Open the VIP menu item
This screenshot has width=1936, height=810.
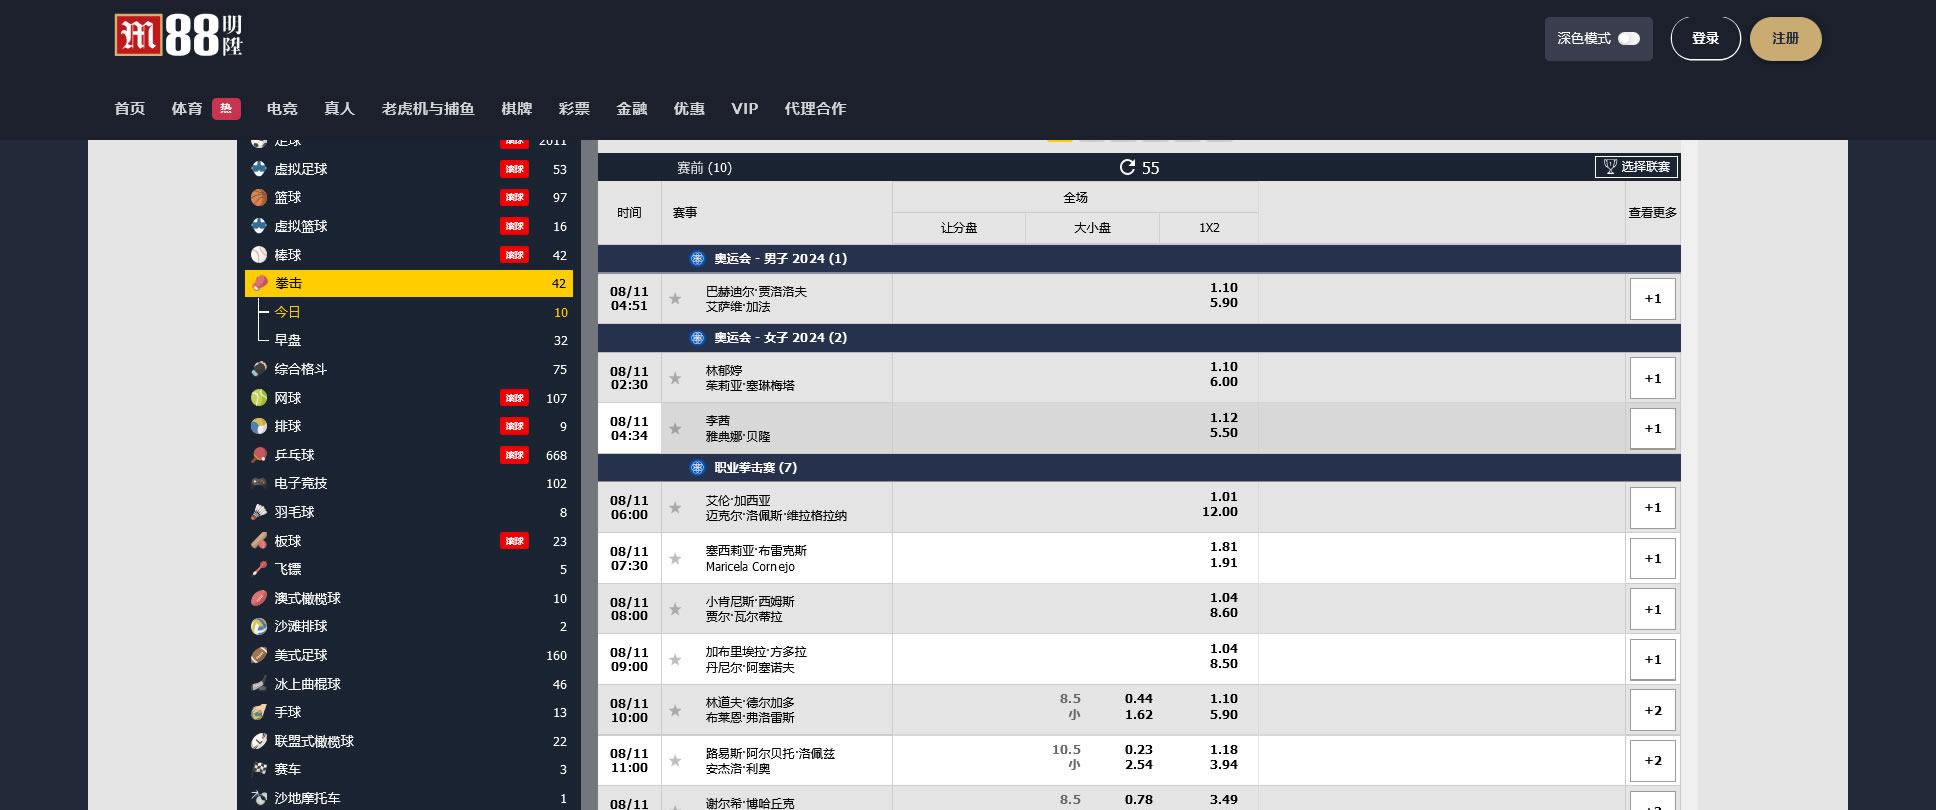(745, 109)
